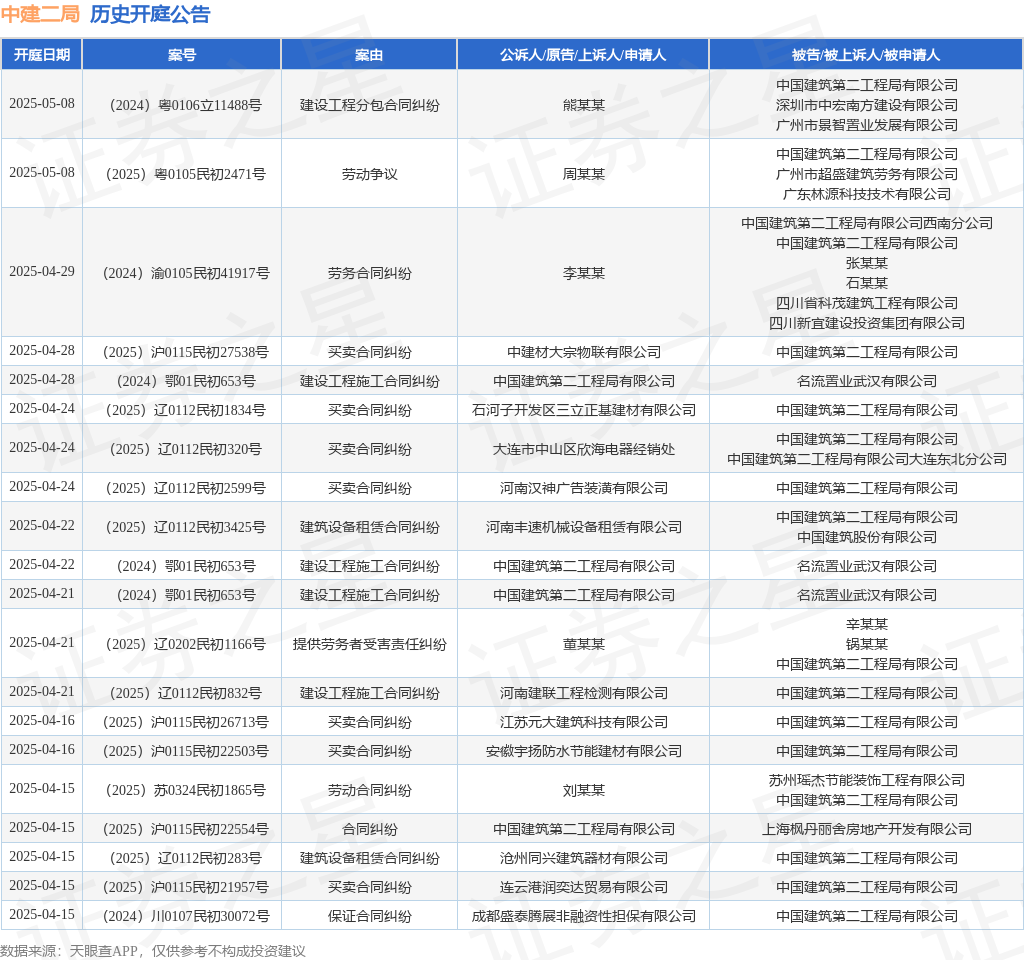
Task: Click plaintiff 大连市中山区欣海电器经销处
Action: coord(584,449)
